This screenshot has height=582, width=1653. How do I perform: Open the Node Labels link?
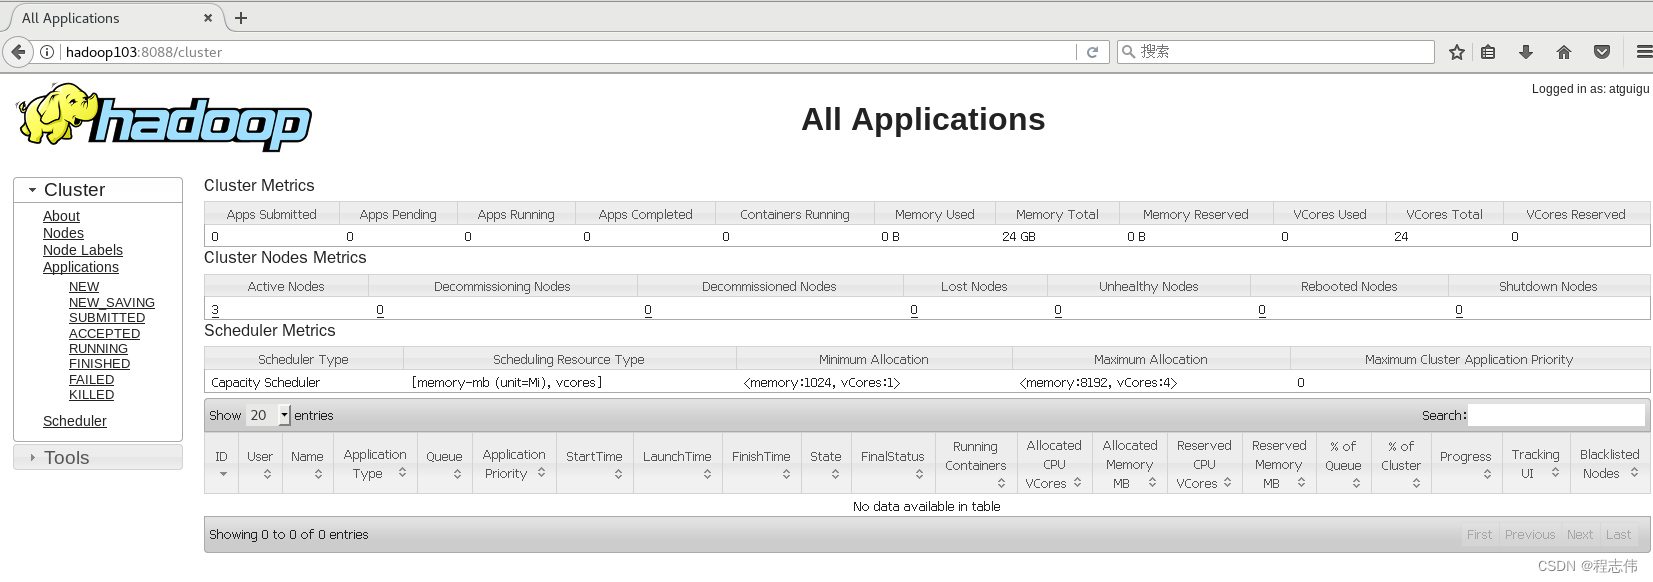(83, 250)
